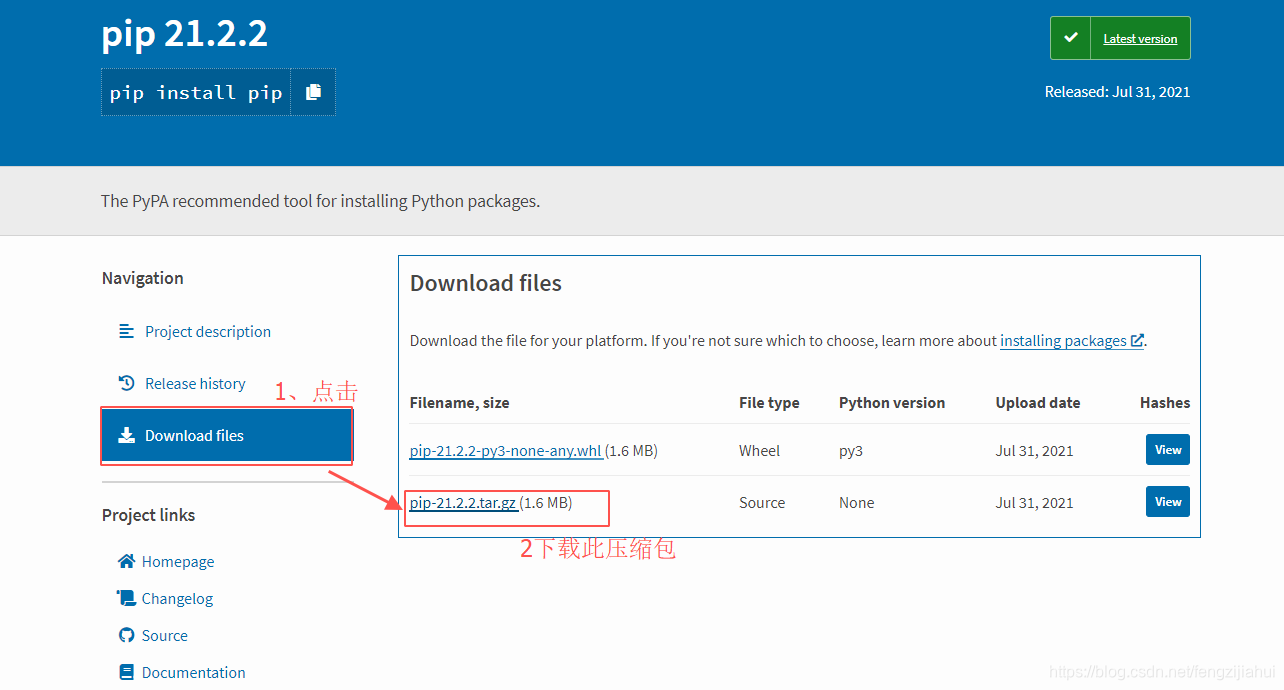Open the Source project link

(x=165, y=635)
